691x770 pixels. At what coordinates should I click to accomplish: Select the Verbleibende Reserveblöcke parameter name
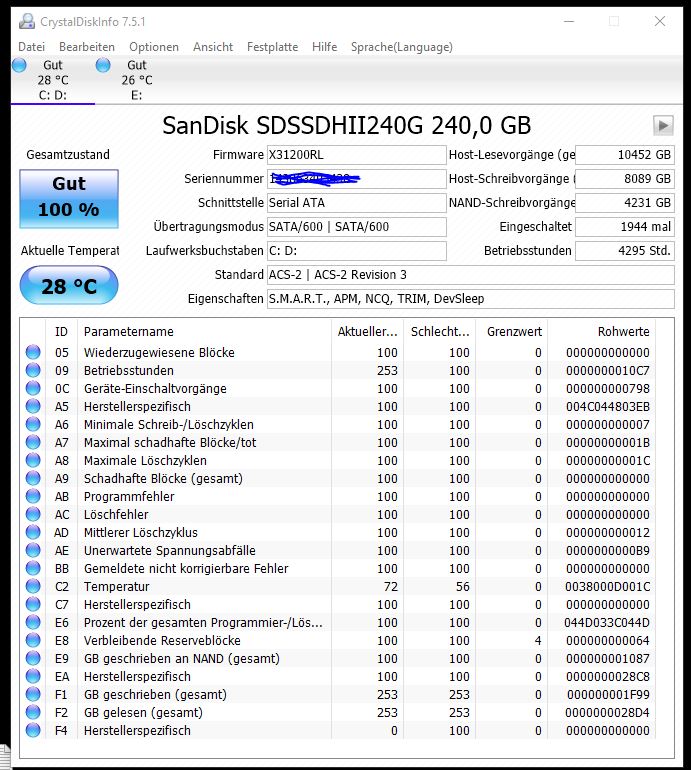pos(163,641)
